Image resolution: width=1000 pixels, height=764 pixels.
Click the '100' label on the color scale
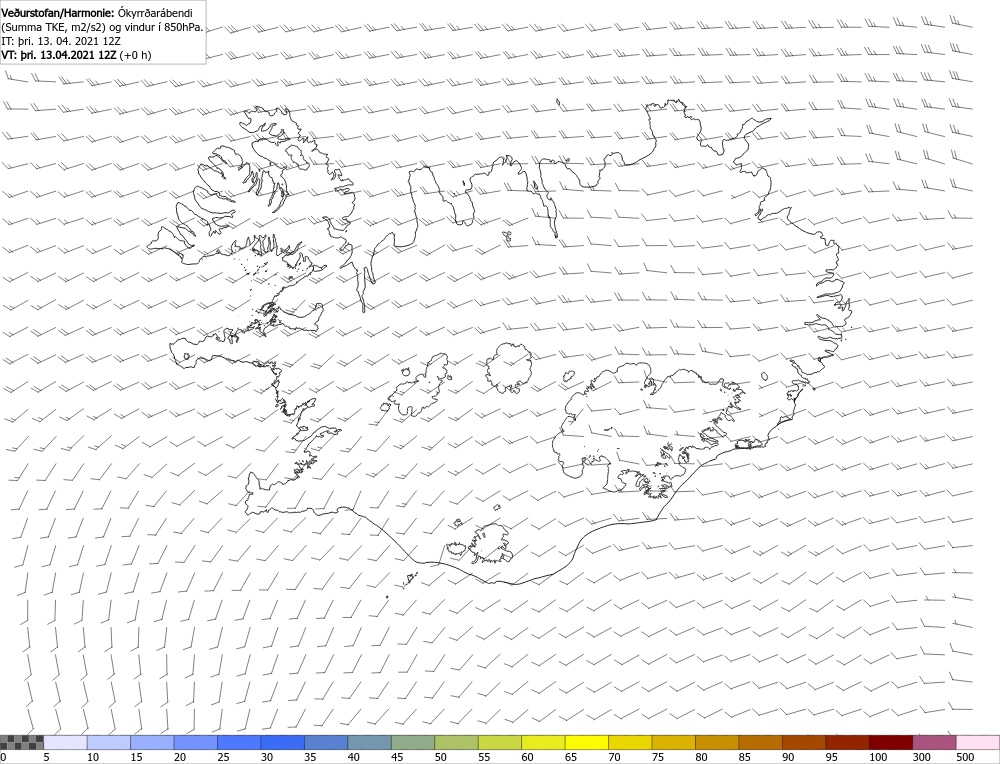pos(878,757)
